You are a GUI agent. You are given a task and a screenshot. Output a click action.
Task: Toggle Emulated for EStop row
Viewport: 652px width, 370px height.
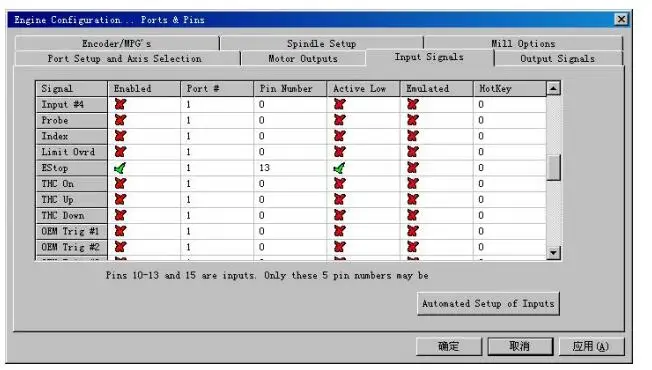tap(413, 168)
